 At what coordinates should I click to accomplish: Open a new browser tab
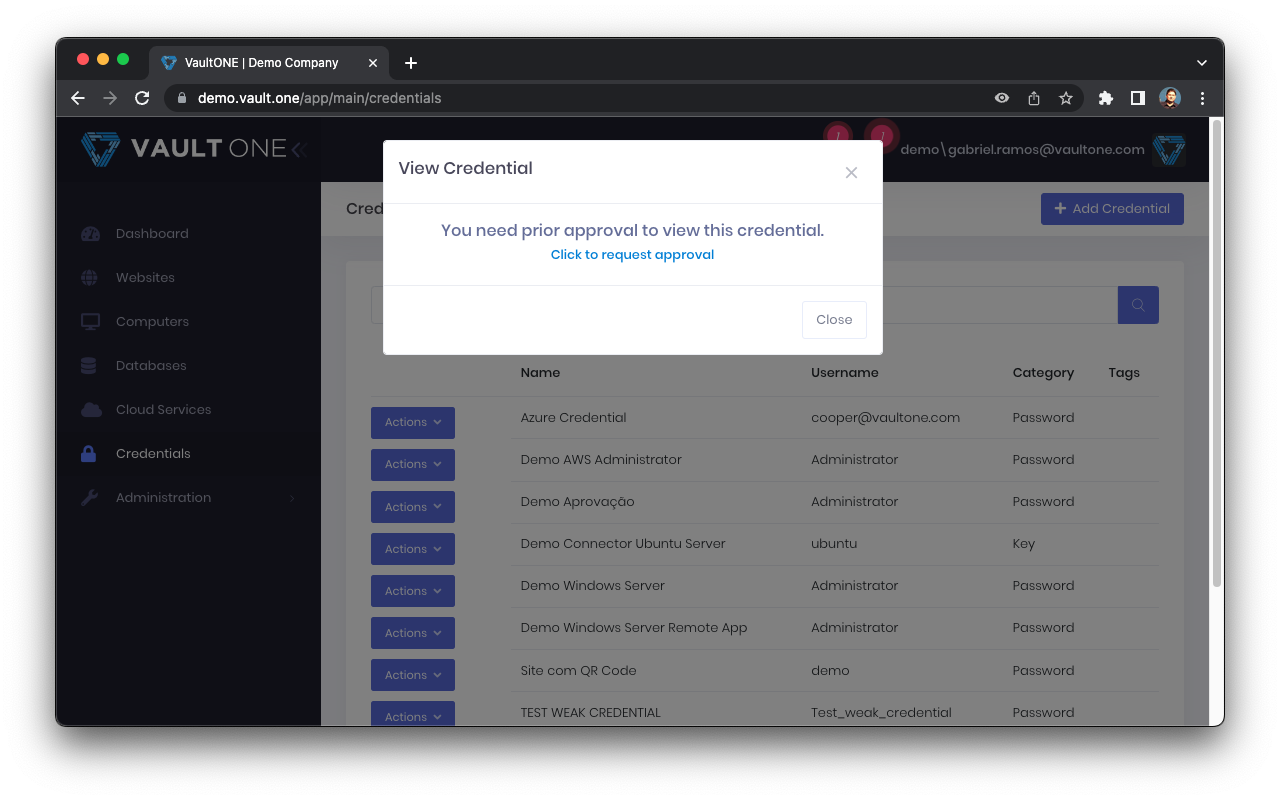(x=410, y=62)
